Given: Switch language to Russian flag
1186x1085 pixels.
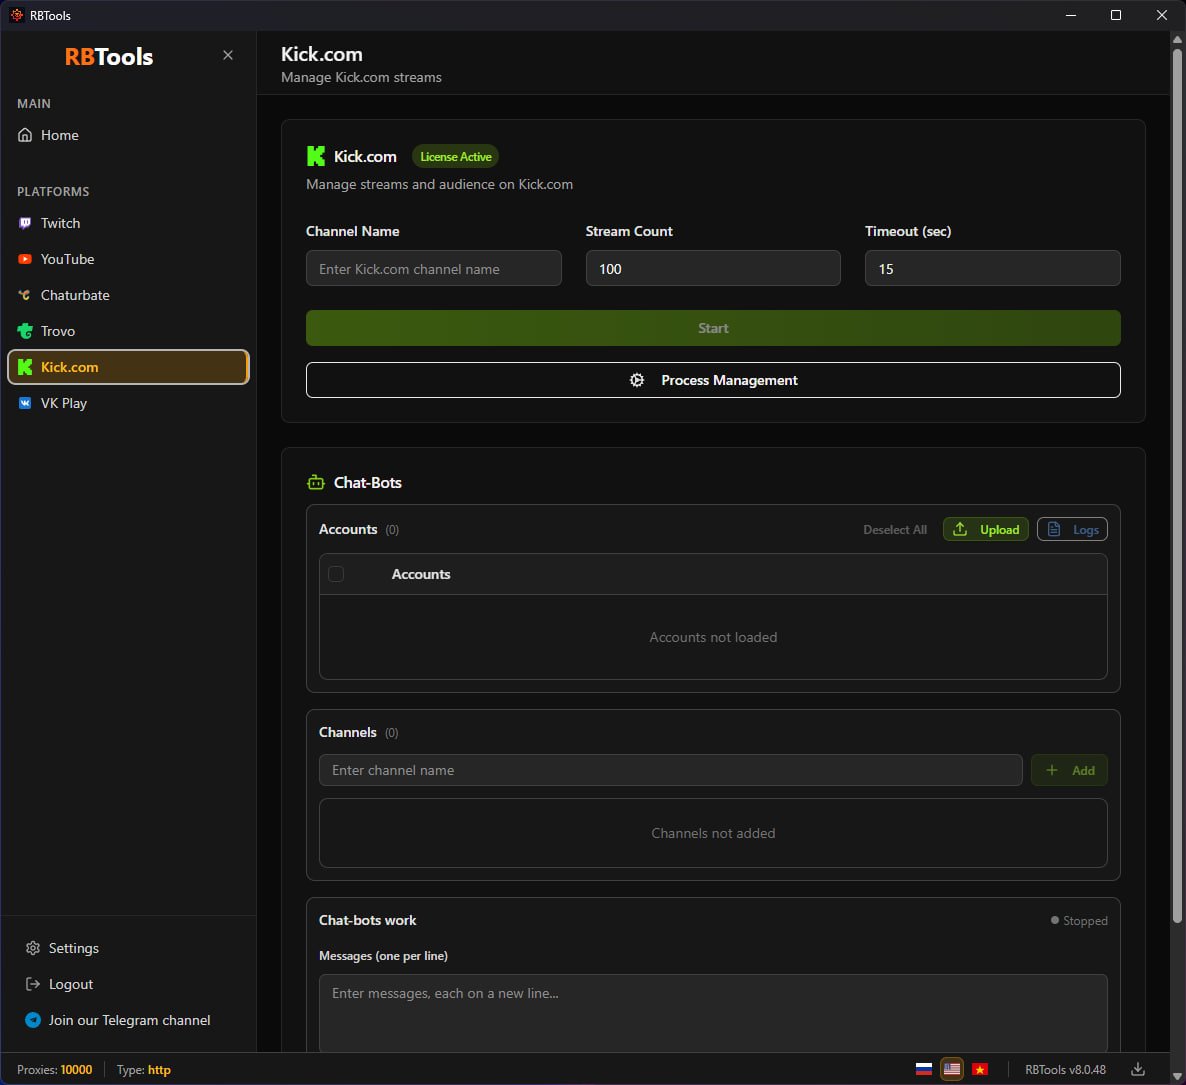Looking at the screenshot, I should [x=924, y=1069].
